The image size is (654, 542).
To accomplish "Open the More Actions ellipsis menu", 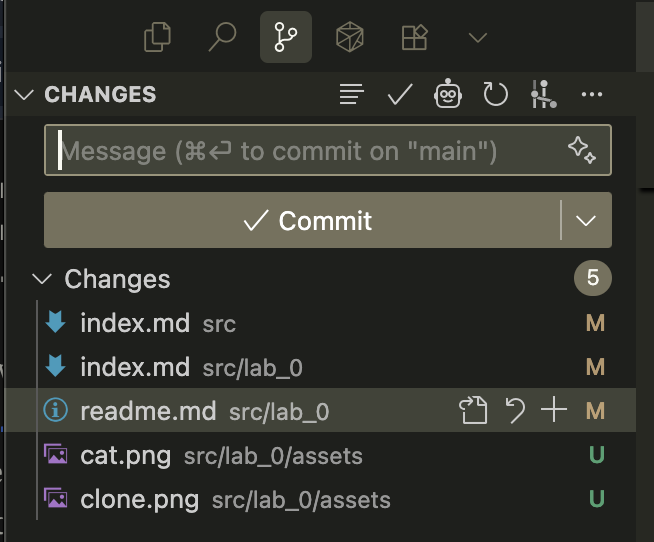I will point(592,95).
